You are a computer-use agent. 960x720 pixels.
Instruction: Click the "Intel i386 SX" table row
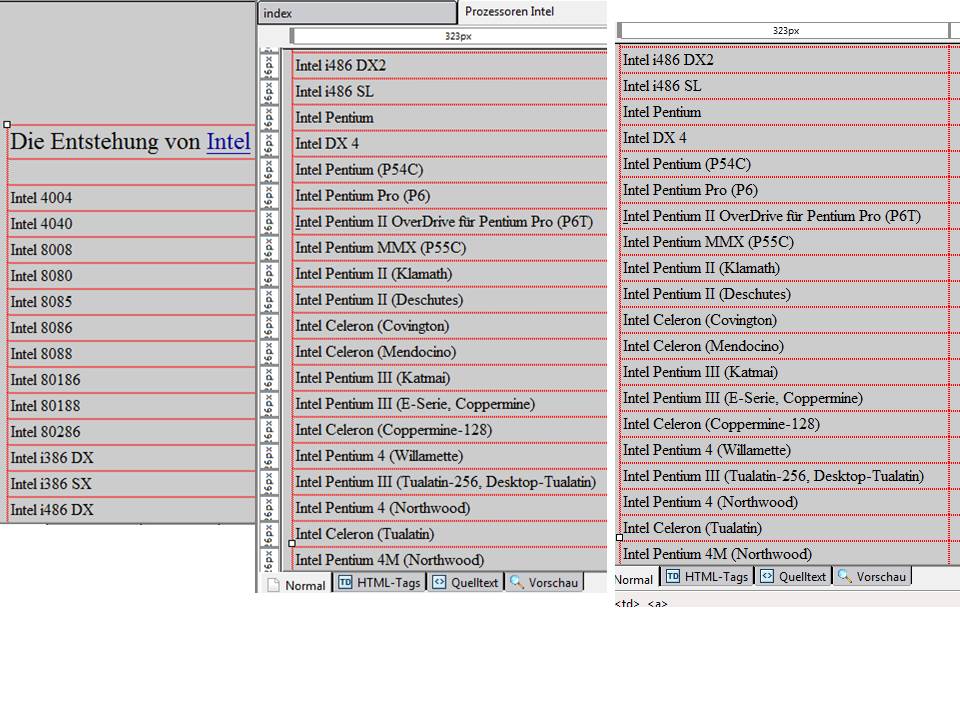tap(131, 484)
